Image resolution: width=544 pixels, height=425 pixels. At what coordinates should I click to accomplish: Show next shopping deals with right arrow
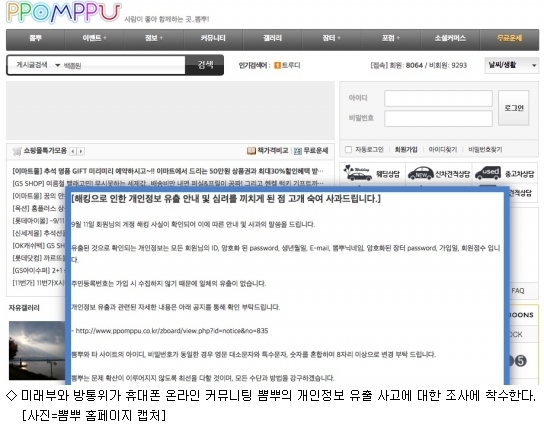[x=81, y=152]
